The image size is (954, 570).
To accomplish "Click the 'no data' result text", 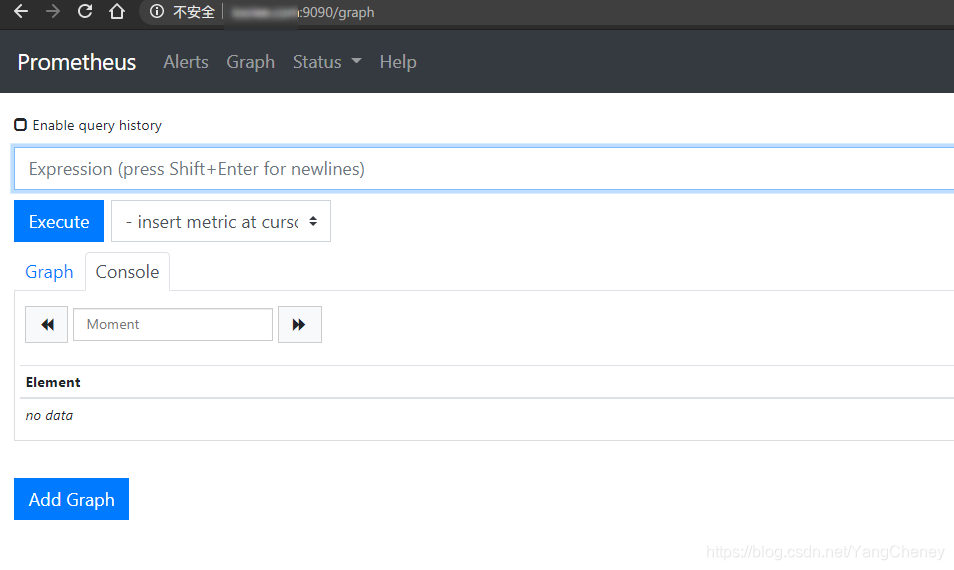I will [49, 415].
